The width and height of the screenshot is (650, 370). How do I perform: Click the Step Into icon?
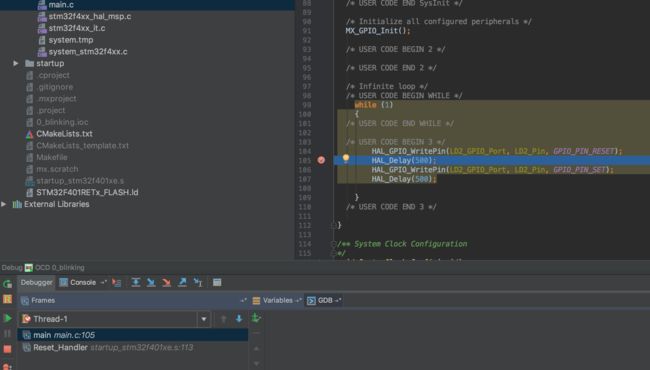coord(151,283)
